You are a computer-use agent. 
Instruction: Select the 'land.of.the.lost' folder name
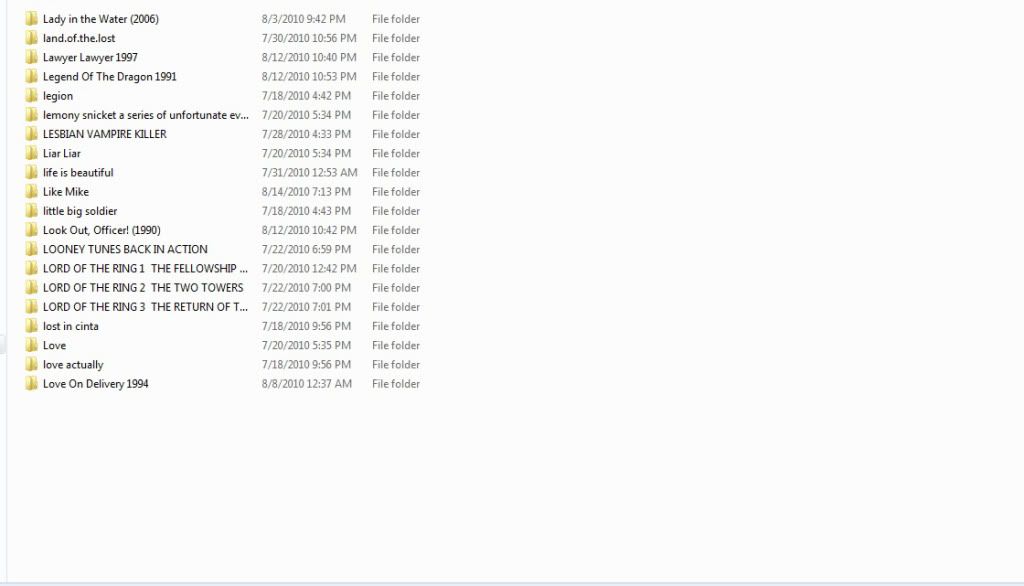(x=79, y=38)
